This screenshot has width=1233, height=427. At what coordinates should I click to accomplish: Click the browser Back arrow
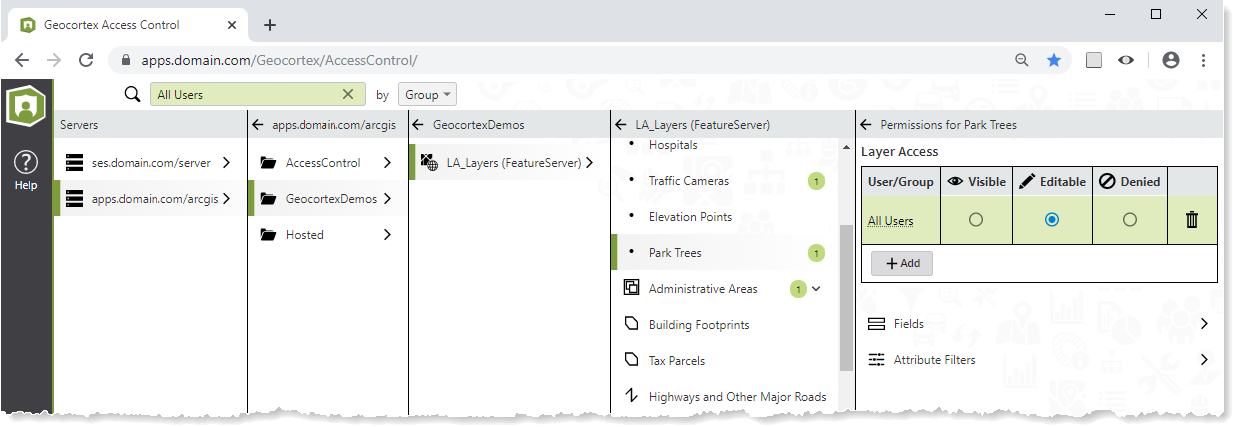click(22, 60)
